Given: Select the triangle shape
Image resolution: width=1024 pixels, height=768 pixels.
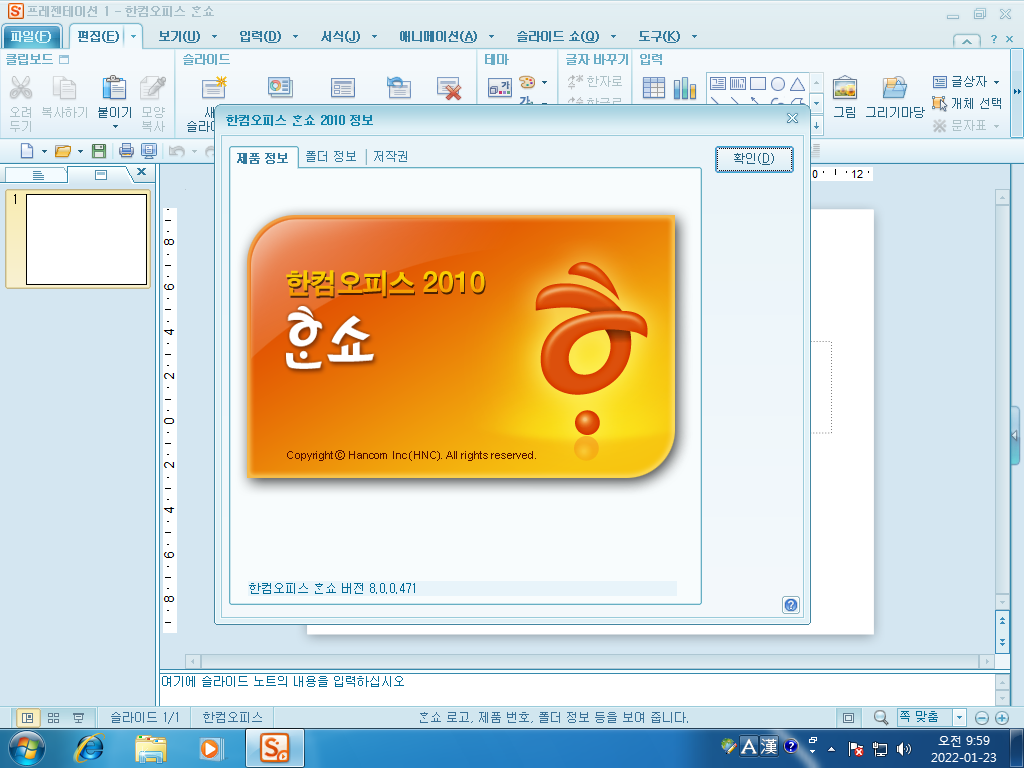Looking at the screenshot, I should (x=797, y=84).
